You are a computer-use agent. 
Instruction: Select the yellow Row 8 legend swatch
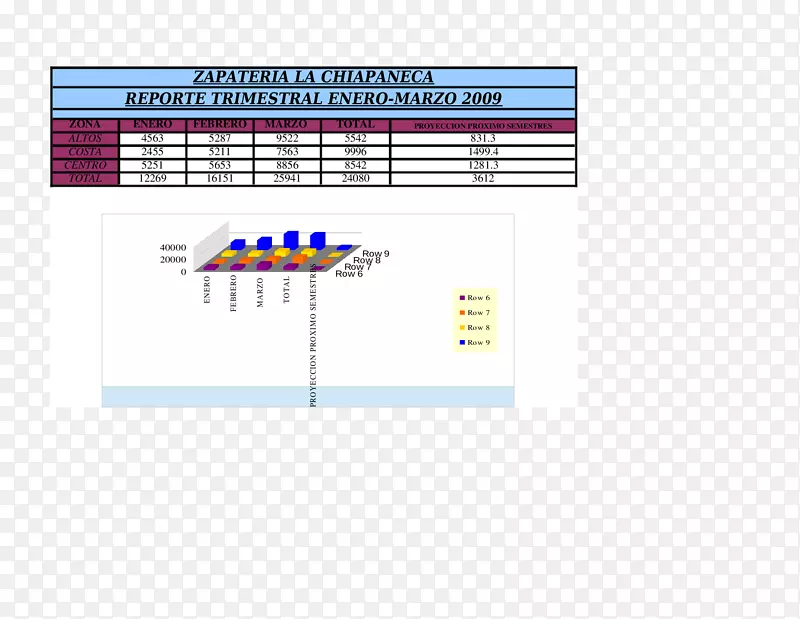click(x=462, y=327)
